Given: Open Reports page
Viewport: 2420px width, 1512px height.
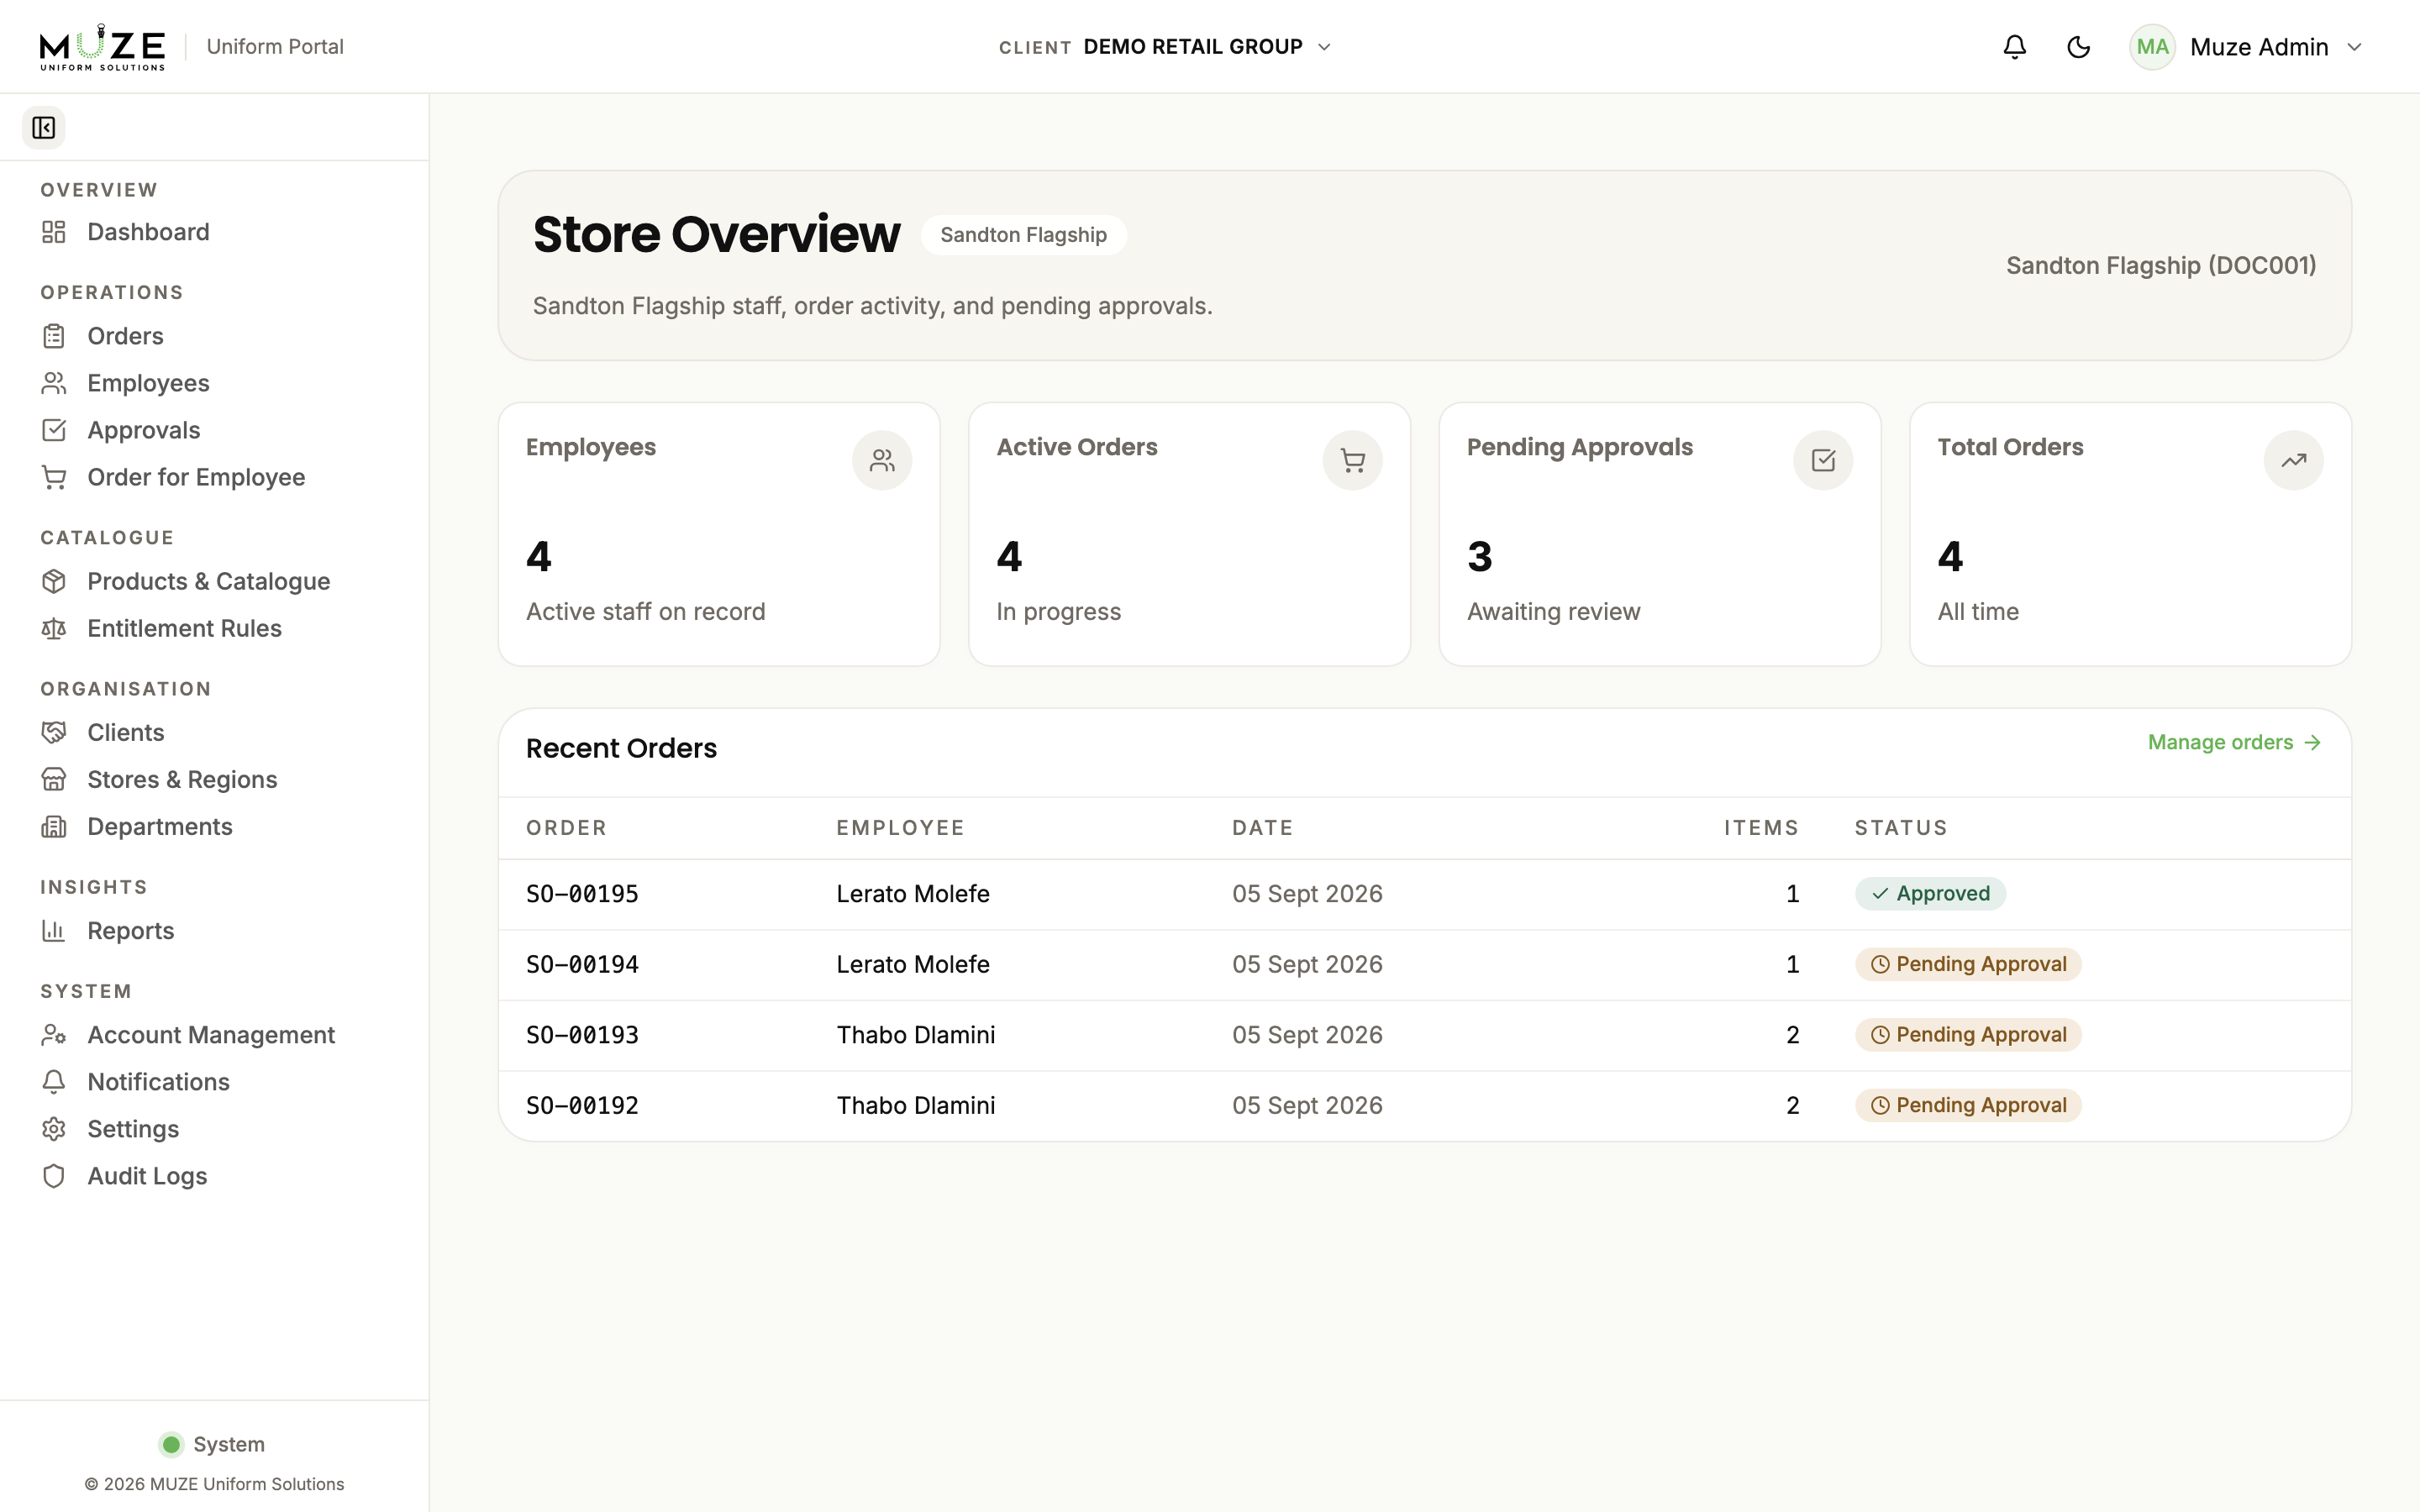Looking at the screenshot, I should tap(130, 930).
